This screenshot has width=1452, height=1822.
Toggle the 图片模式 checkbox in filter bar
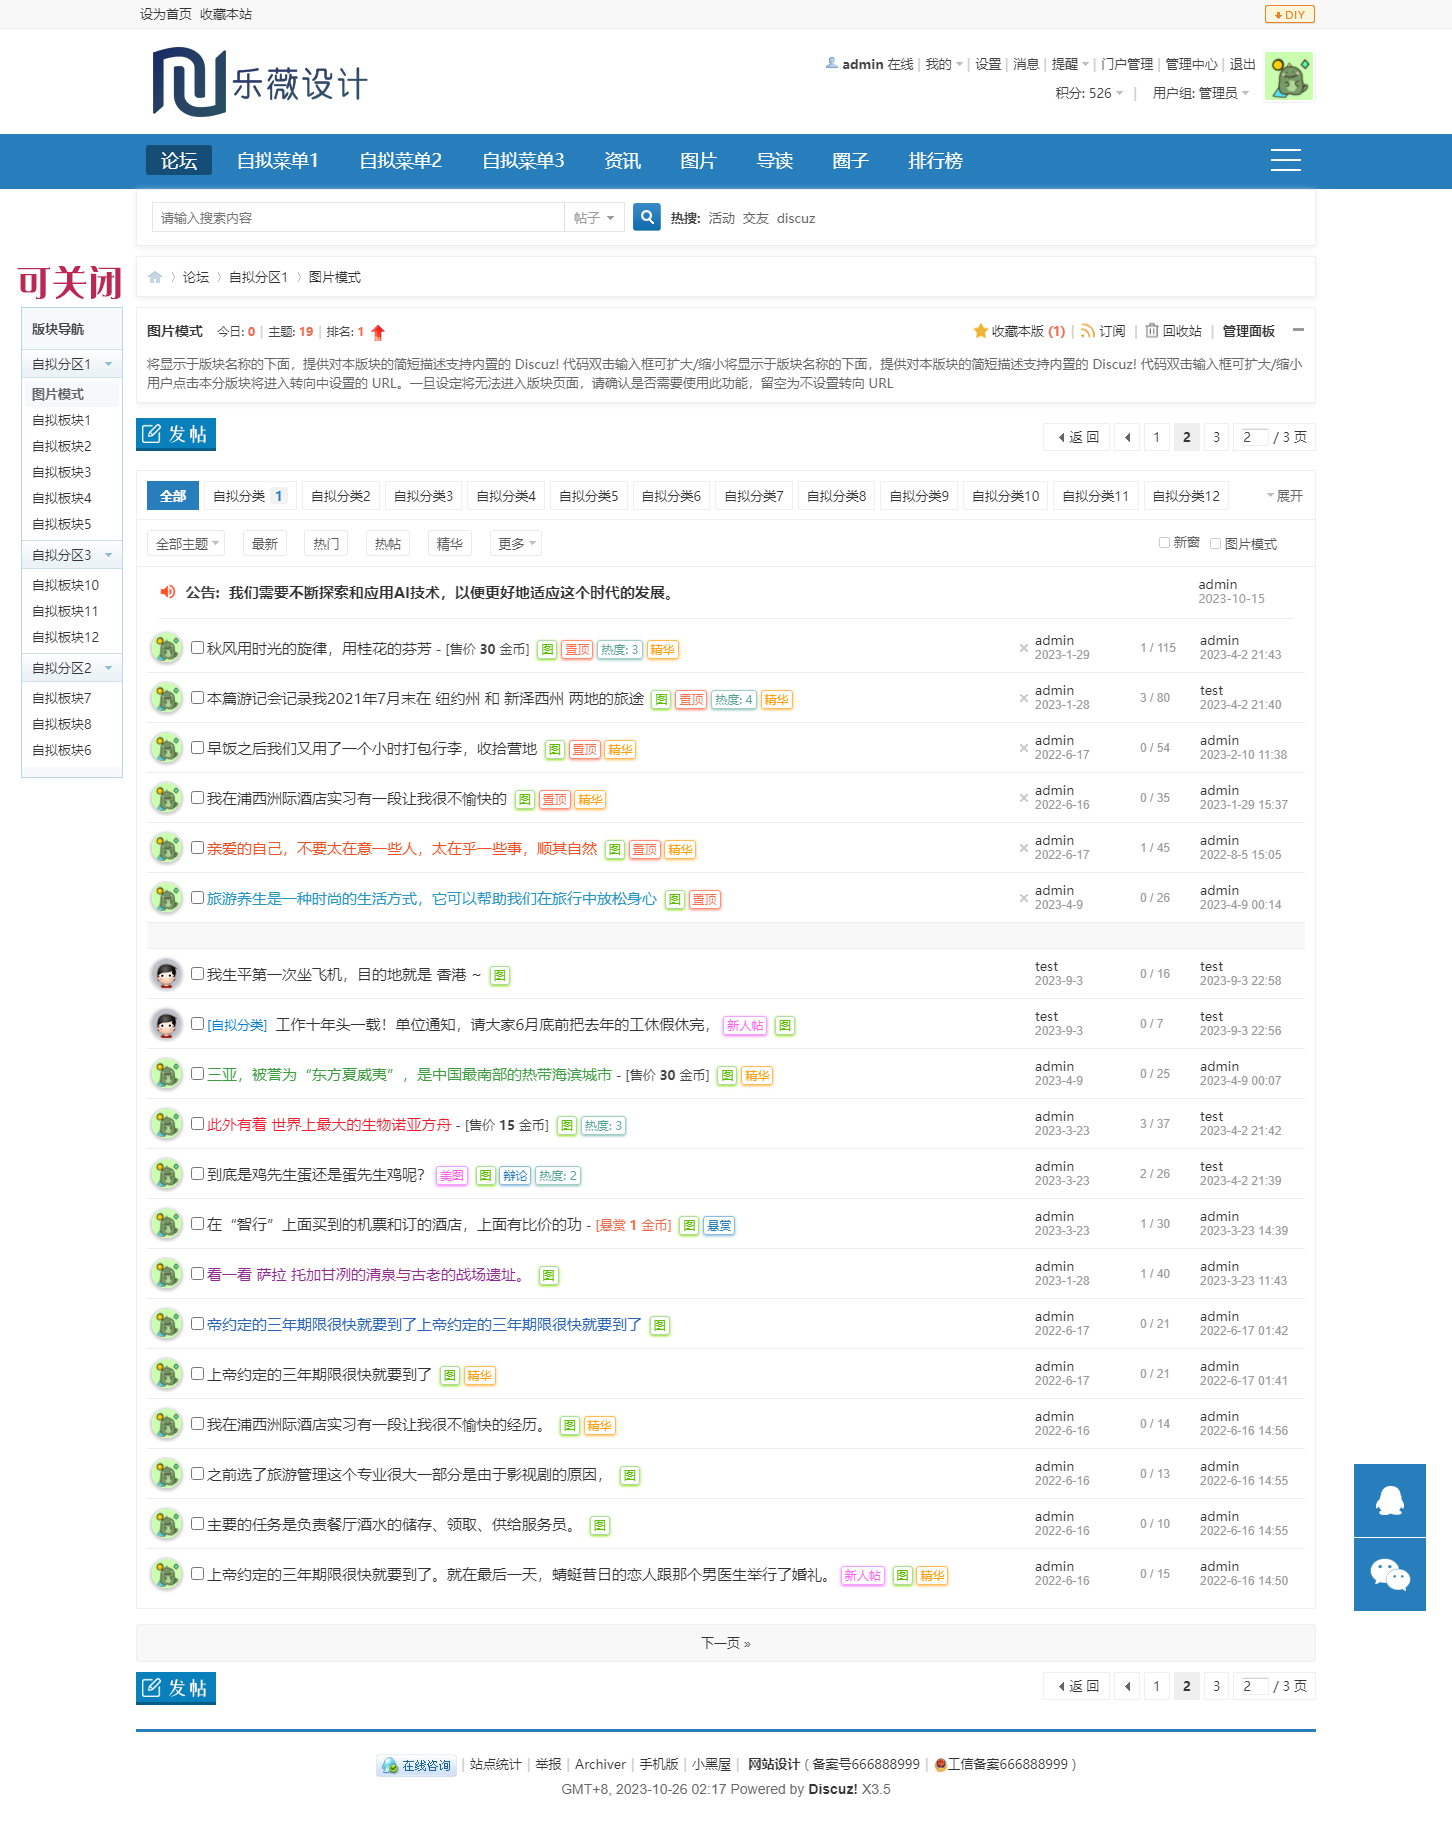coord(1215,544)
